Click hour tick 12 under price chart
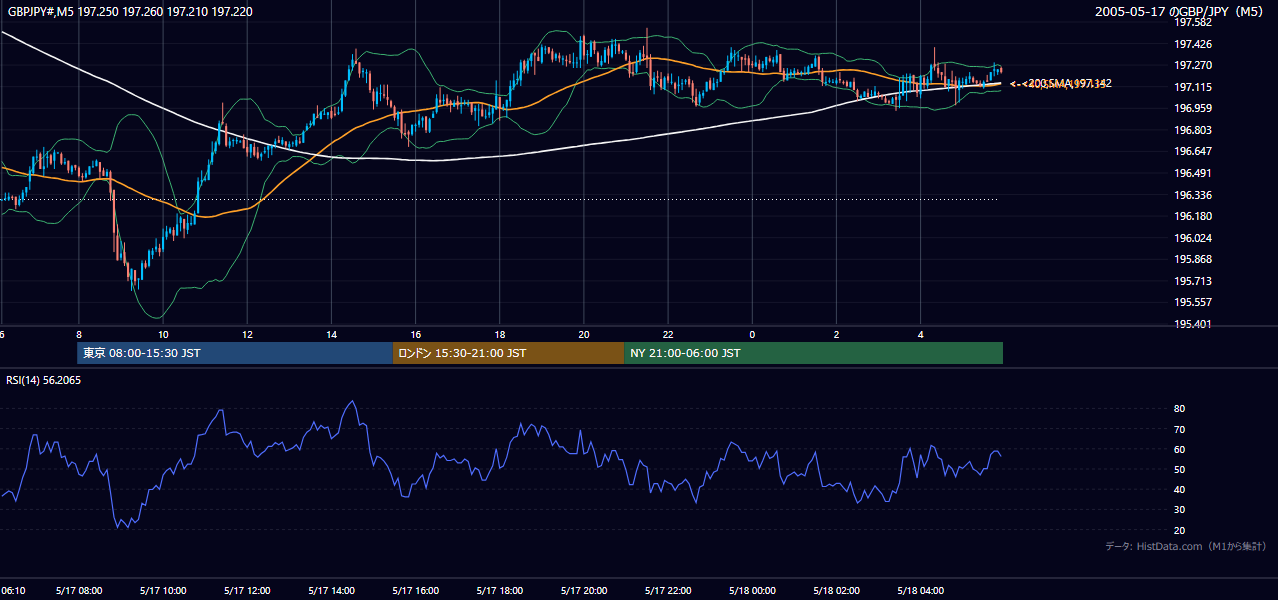This screenshot has height=600, width=1278. click(x=246, y=334)
